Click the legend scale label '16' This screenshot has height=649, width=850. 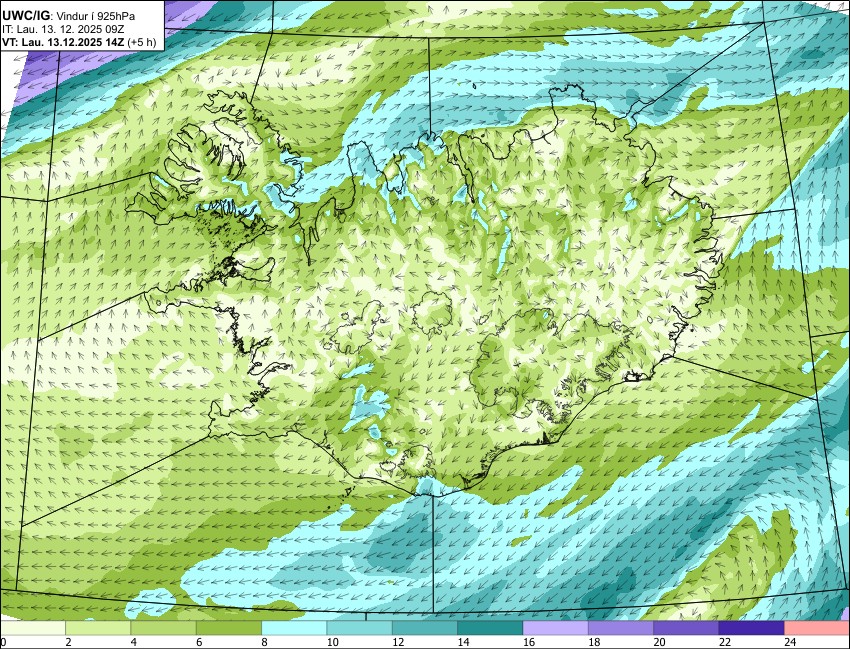coord(529,642)
